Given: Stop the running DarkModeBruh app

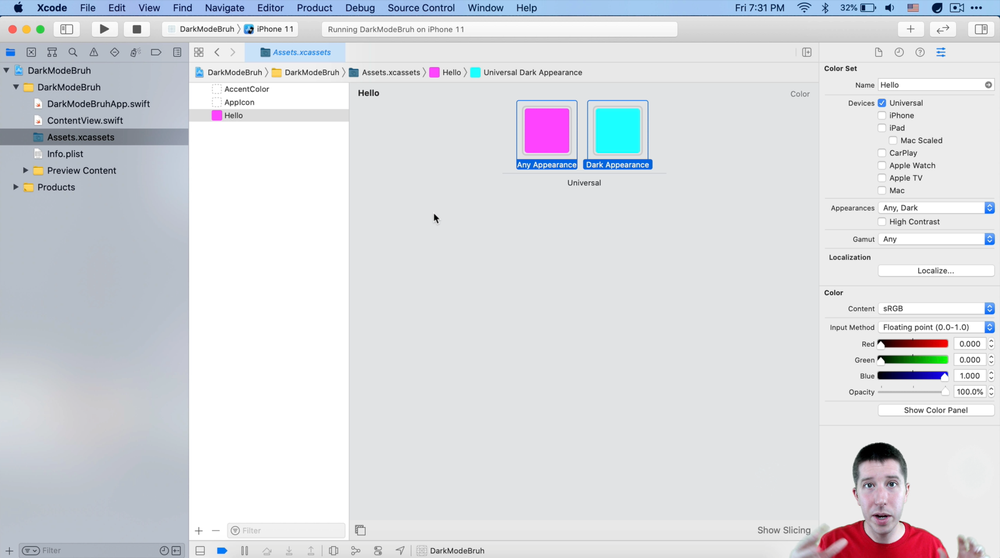Looking at the screenshot, I should point(136,29).
